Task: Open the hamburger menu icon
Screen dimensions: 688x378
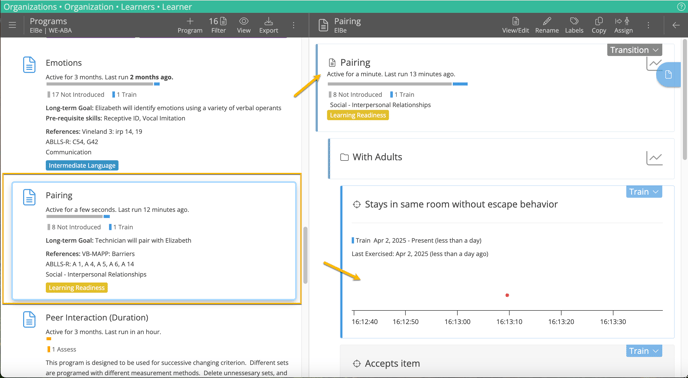Action: point(12,25)
